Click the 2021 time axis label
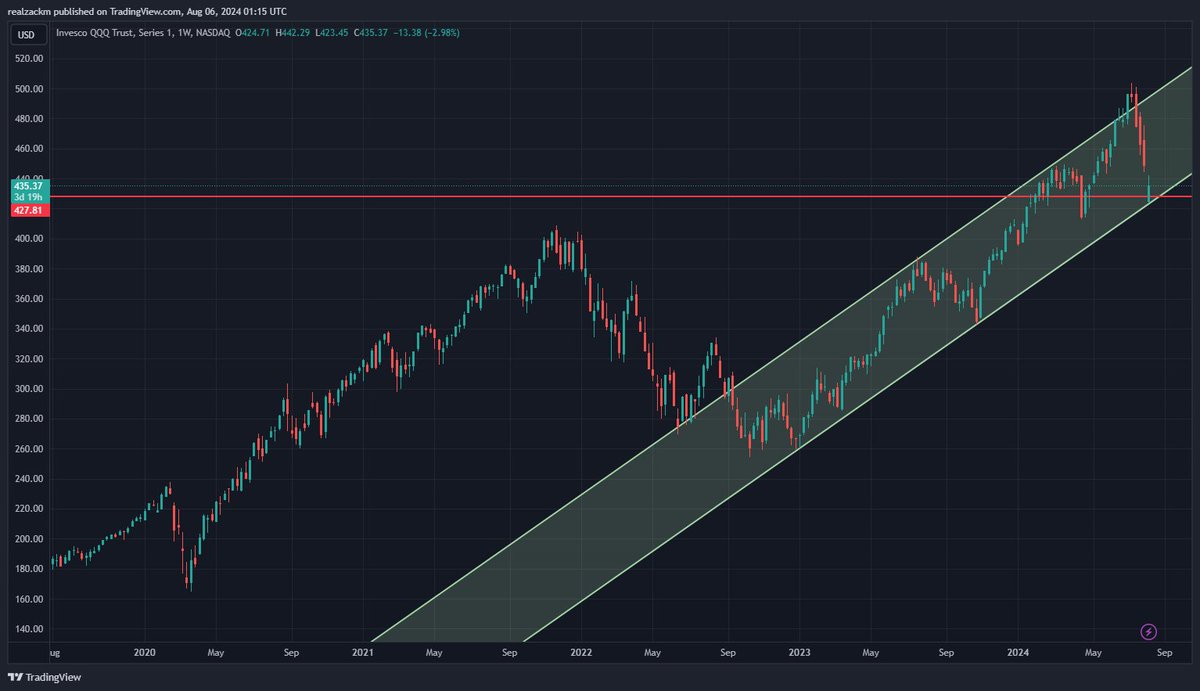Viewport: 1200px width, 691px height. pyautogui.click(x=363, y=652)
